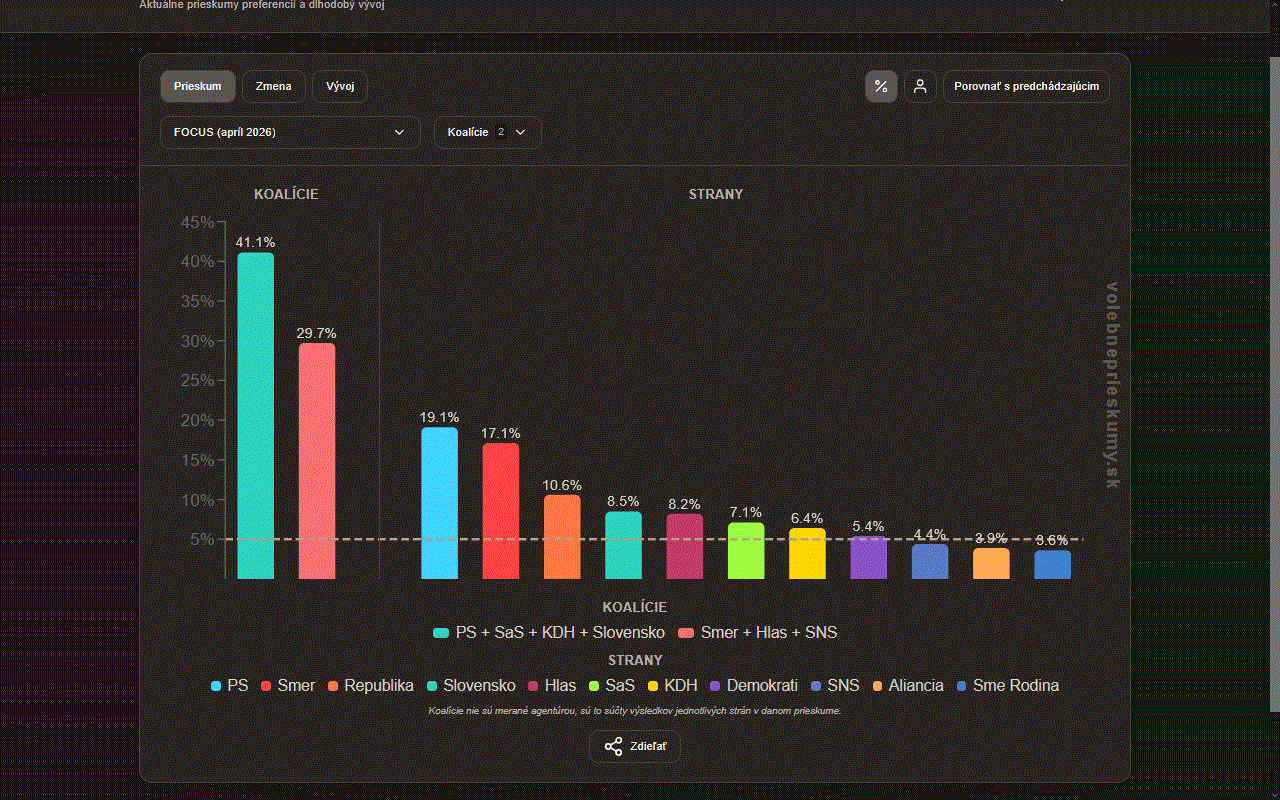Toggle PS legend entry in Strany
The height and width of the screenshot is (800, 1280).
229,686
